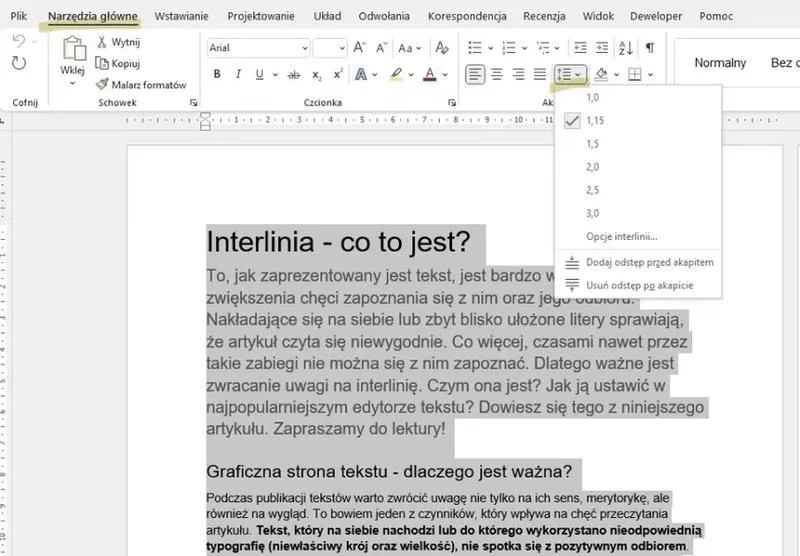The width and height of the screenshot is (800, 556).
Task: Toggle subscript x₂ formatting
Action: (x=316, y=75)
